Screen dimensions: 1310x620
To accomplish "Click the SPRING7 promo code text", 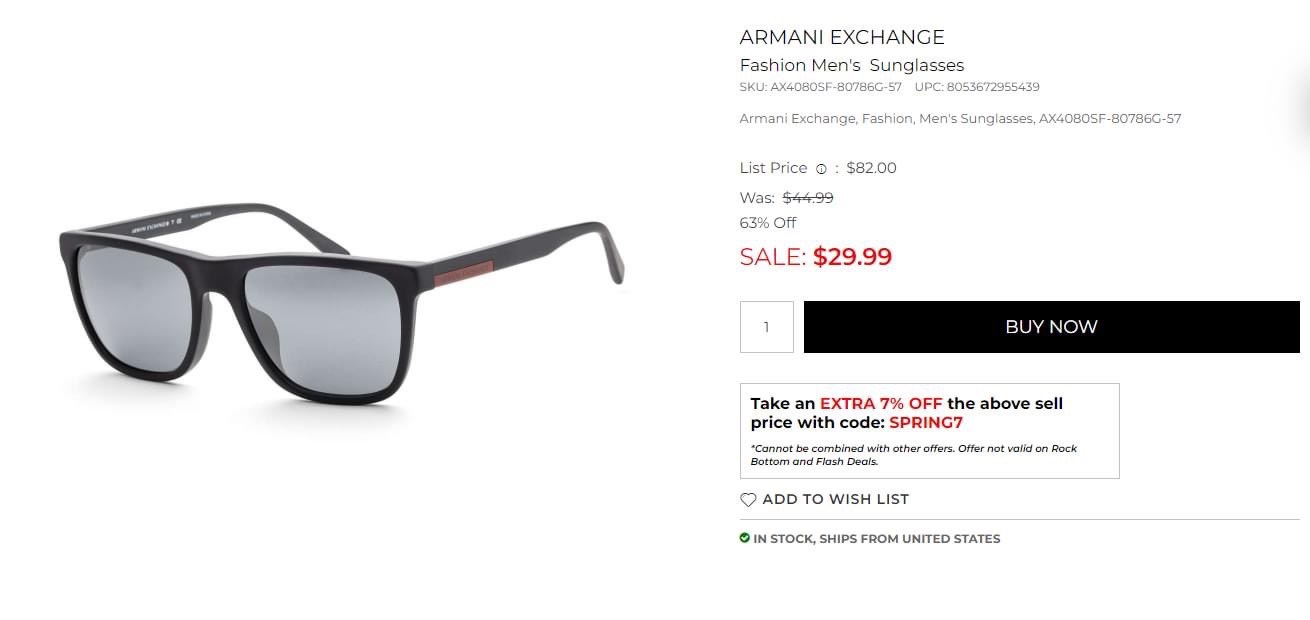I will click(x=925, y=422).
